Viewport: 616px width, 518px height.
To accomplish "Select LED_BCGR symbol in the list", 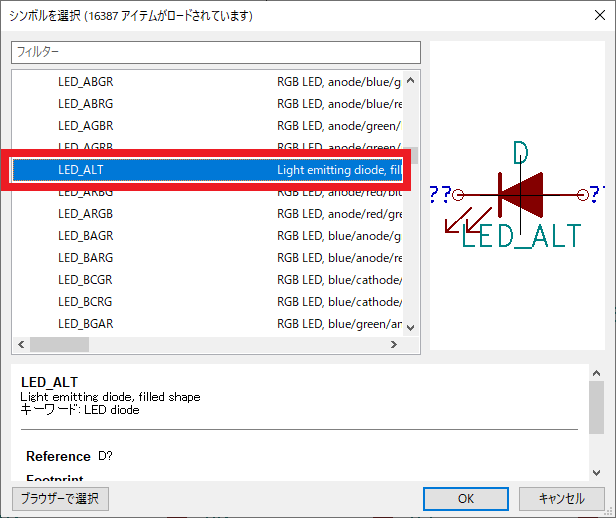I will (x=85, y=280).
